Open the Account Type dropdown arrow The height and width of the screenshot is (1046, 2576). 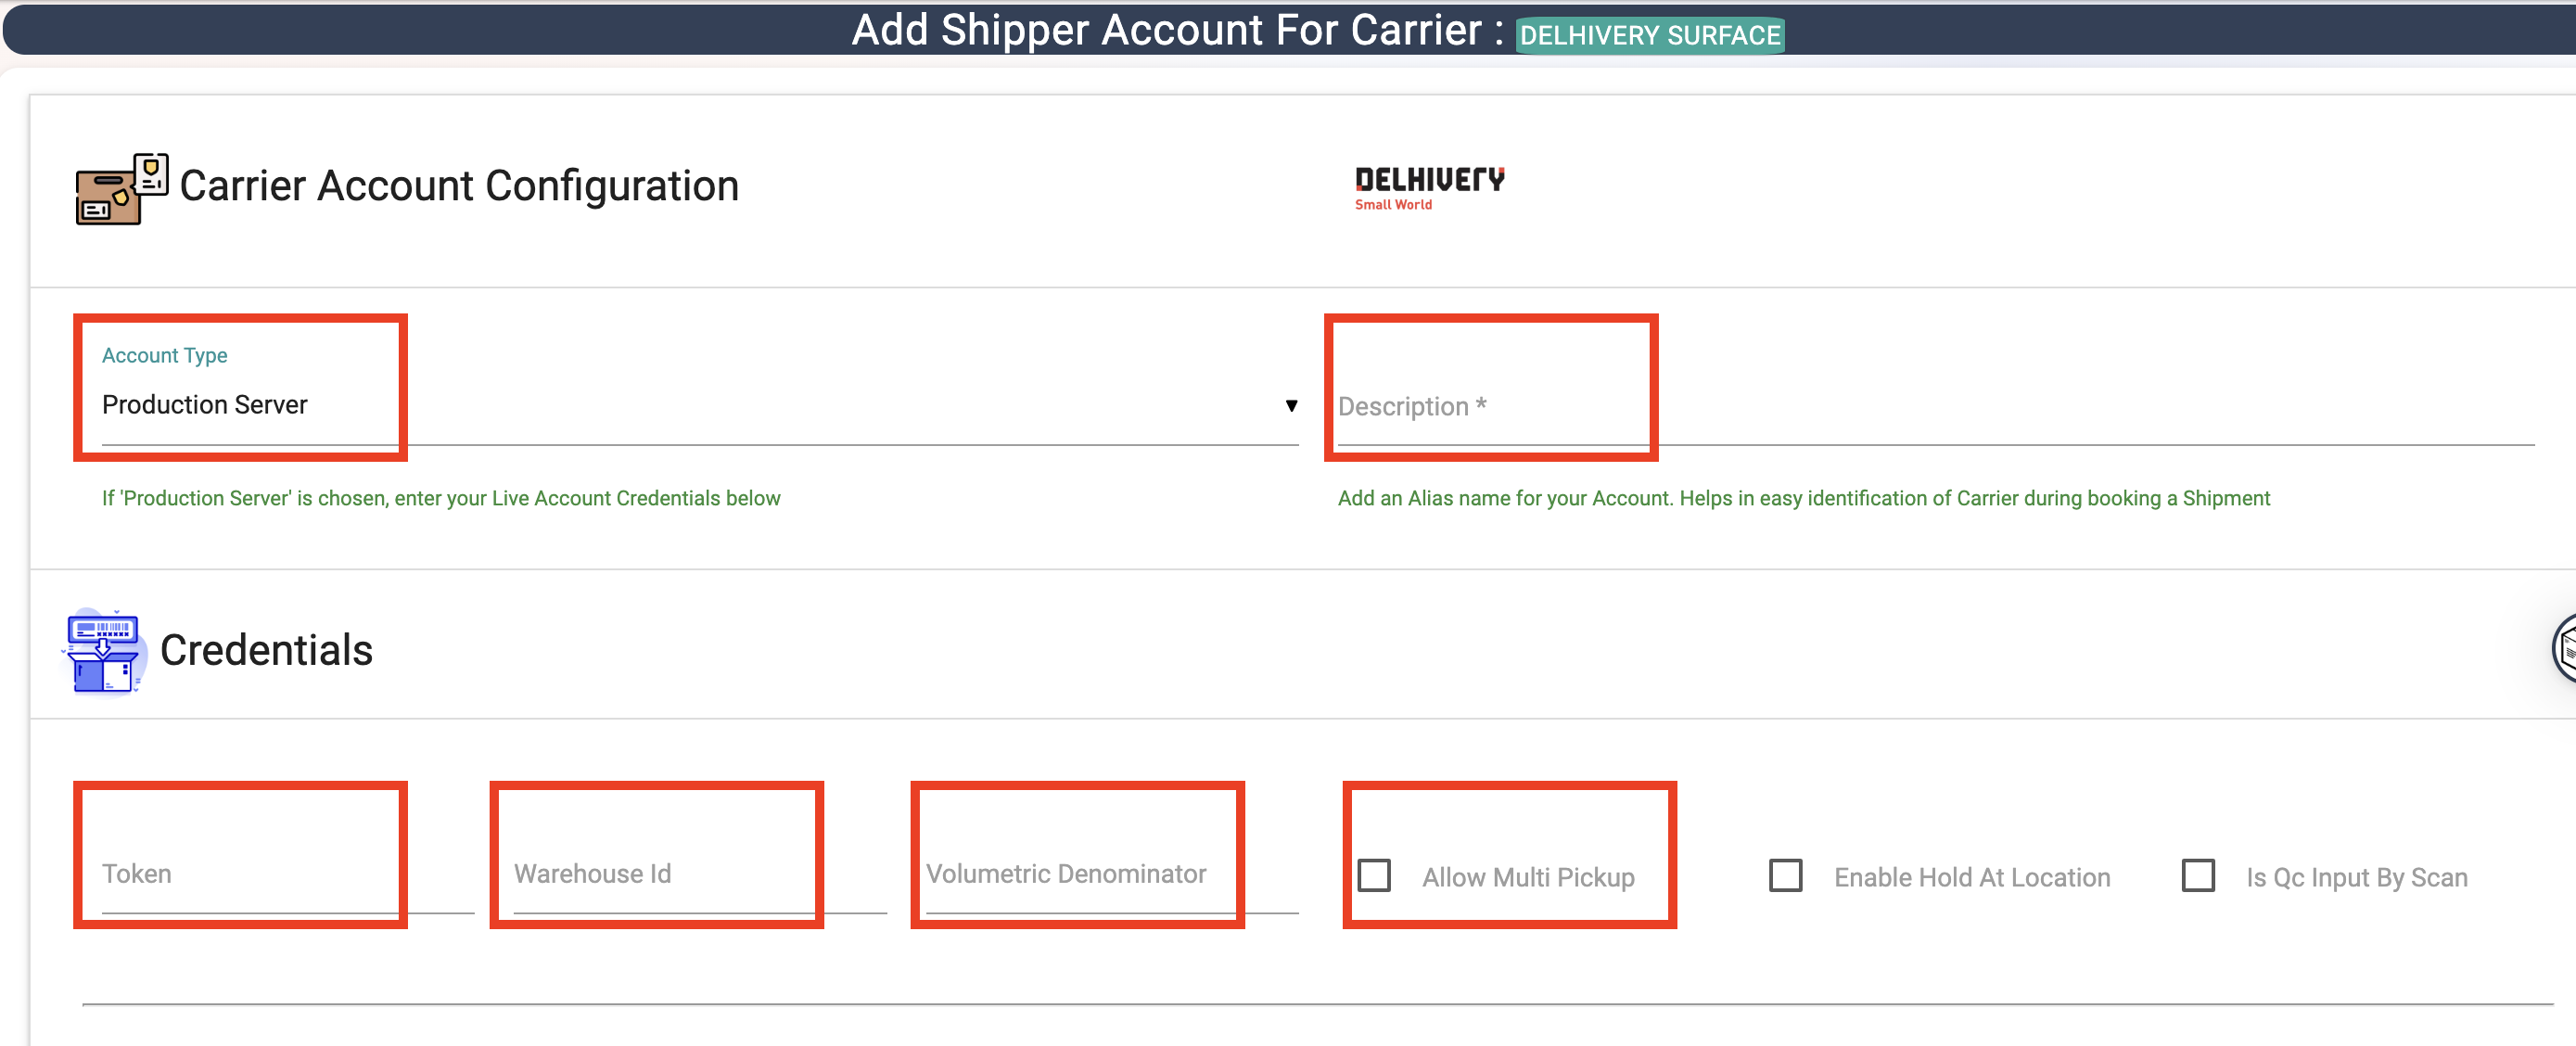1291,405
